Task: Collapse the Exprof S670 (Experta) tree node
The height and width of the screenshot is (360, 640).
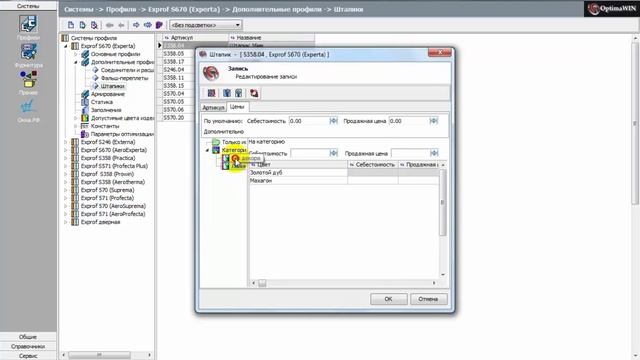Action: click(x=66, y=47)
